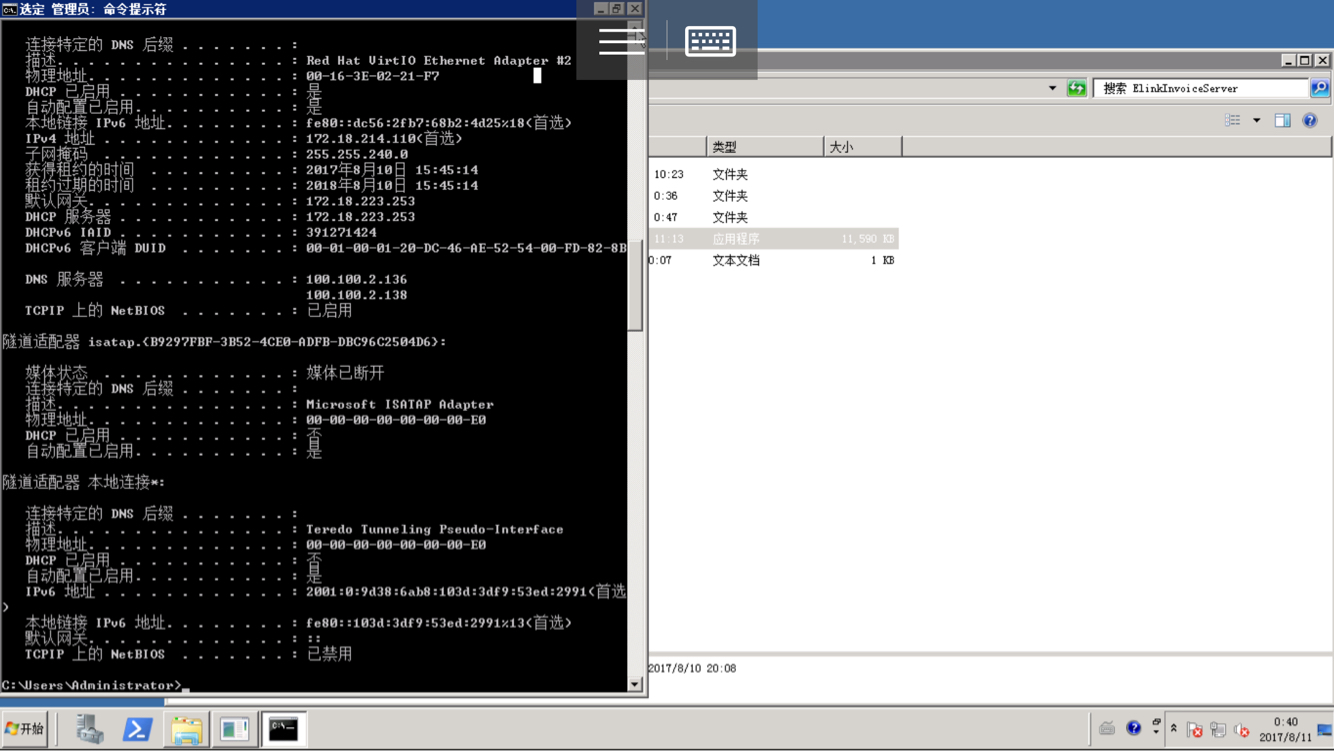
Task: Open the volume tray icon
Action: (1242, 730)
